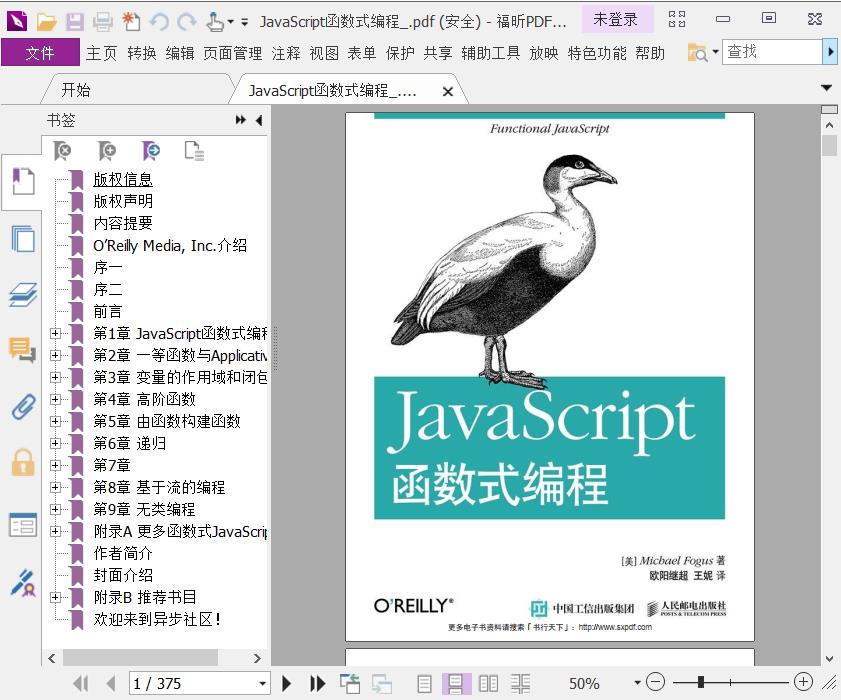The image size is (841, 700).
Task: Click the ribbon display grid icon
Action: coord(677,19)
